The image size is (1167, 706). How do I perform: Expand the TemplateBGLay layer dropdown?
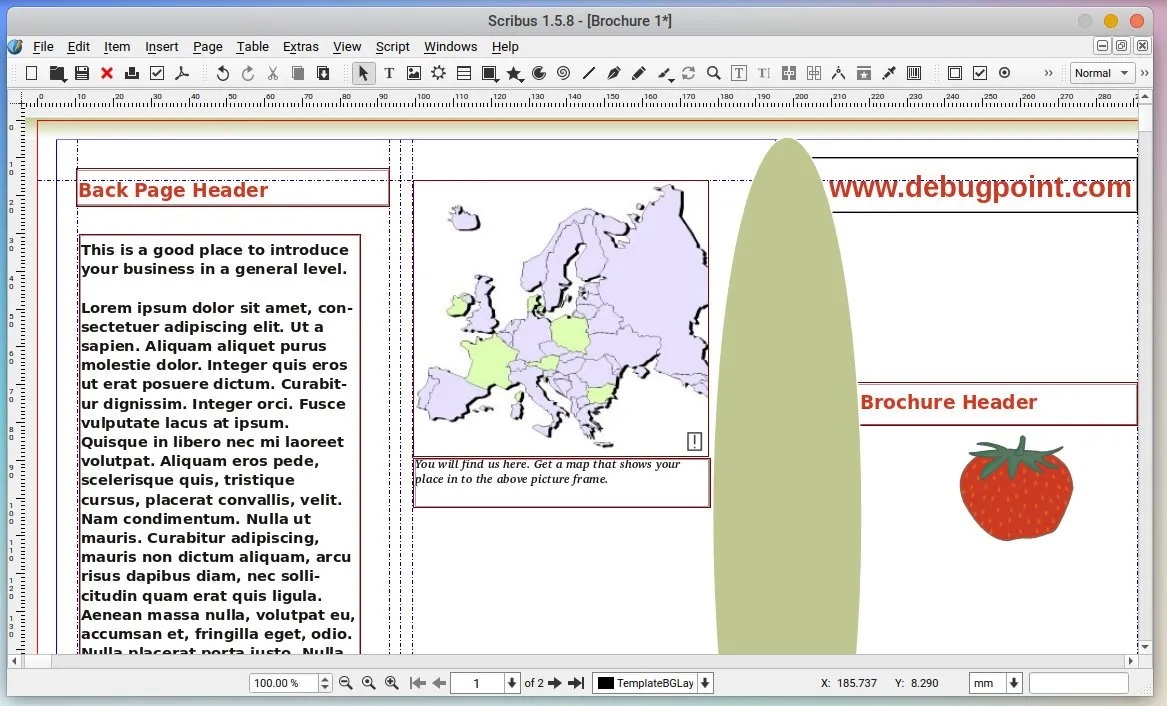point(705,683)
